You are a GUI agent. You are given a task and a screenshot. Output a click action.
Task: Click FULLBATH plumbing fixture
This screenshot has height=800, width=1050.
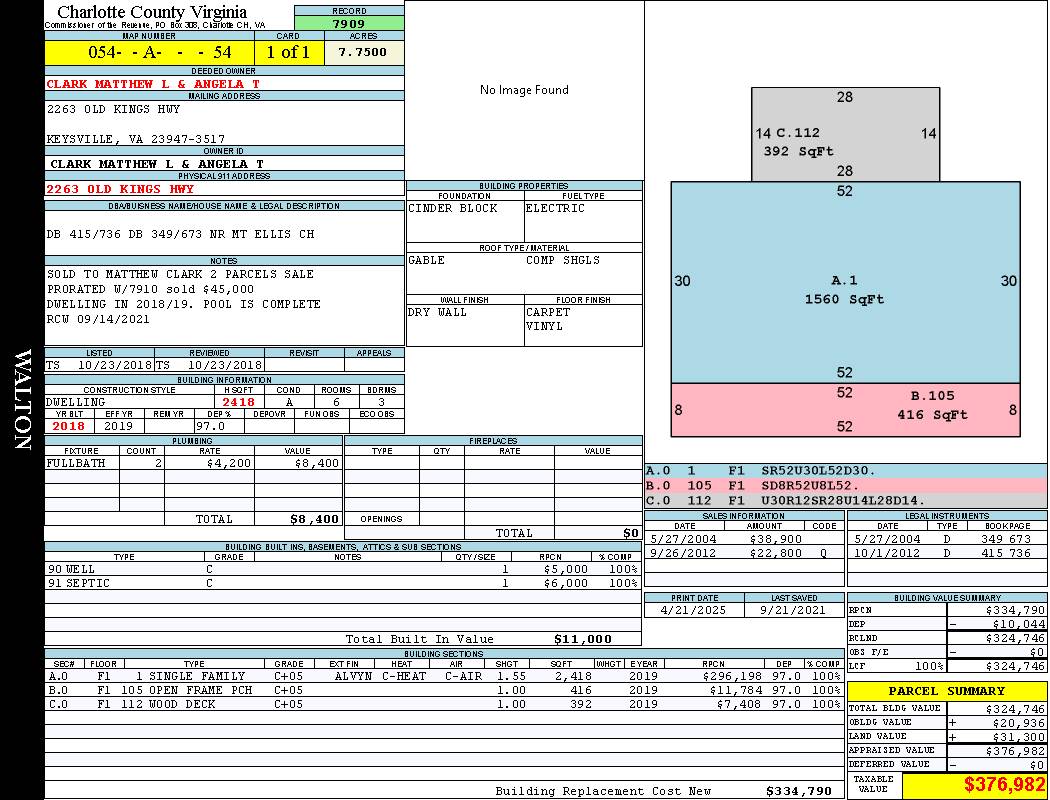coord(76,463)
